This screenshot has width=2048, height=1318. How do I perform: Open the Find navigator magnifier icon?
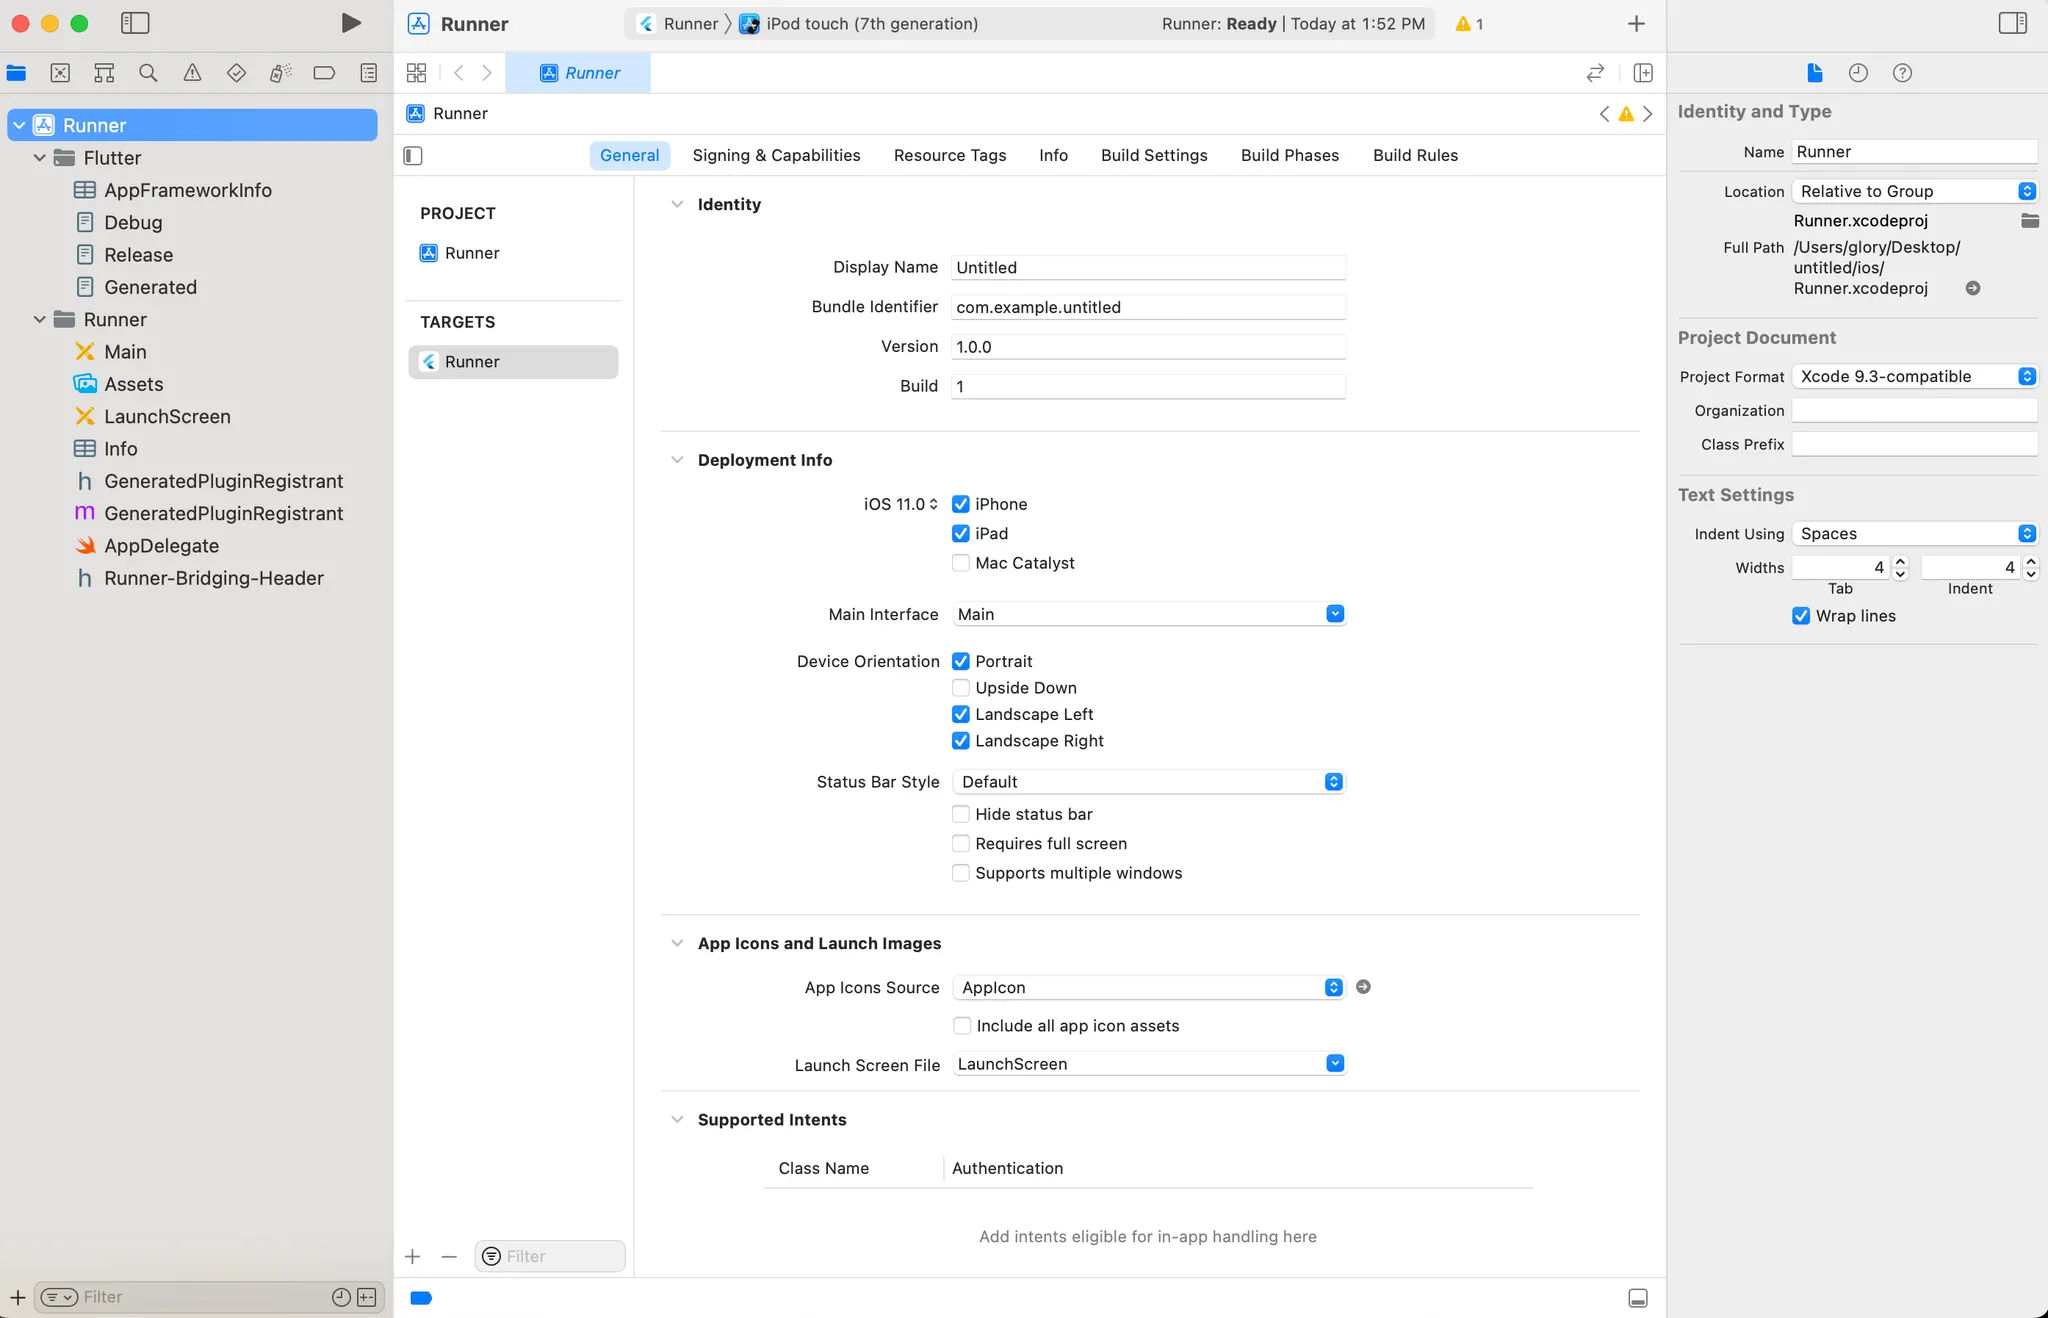[148, 73]
